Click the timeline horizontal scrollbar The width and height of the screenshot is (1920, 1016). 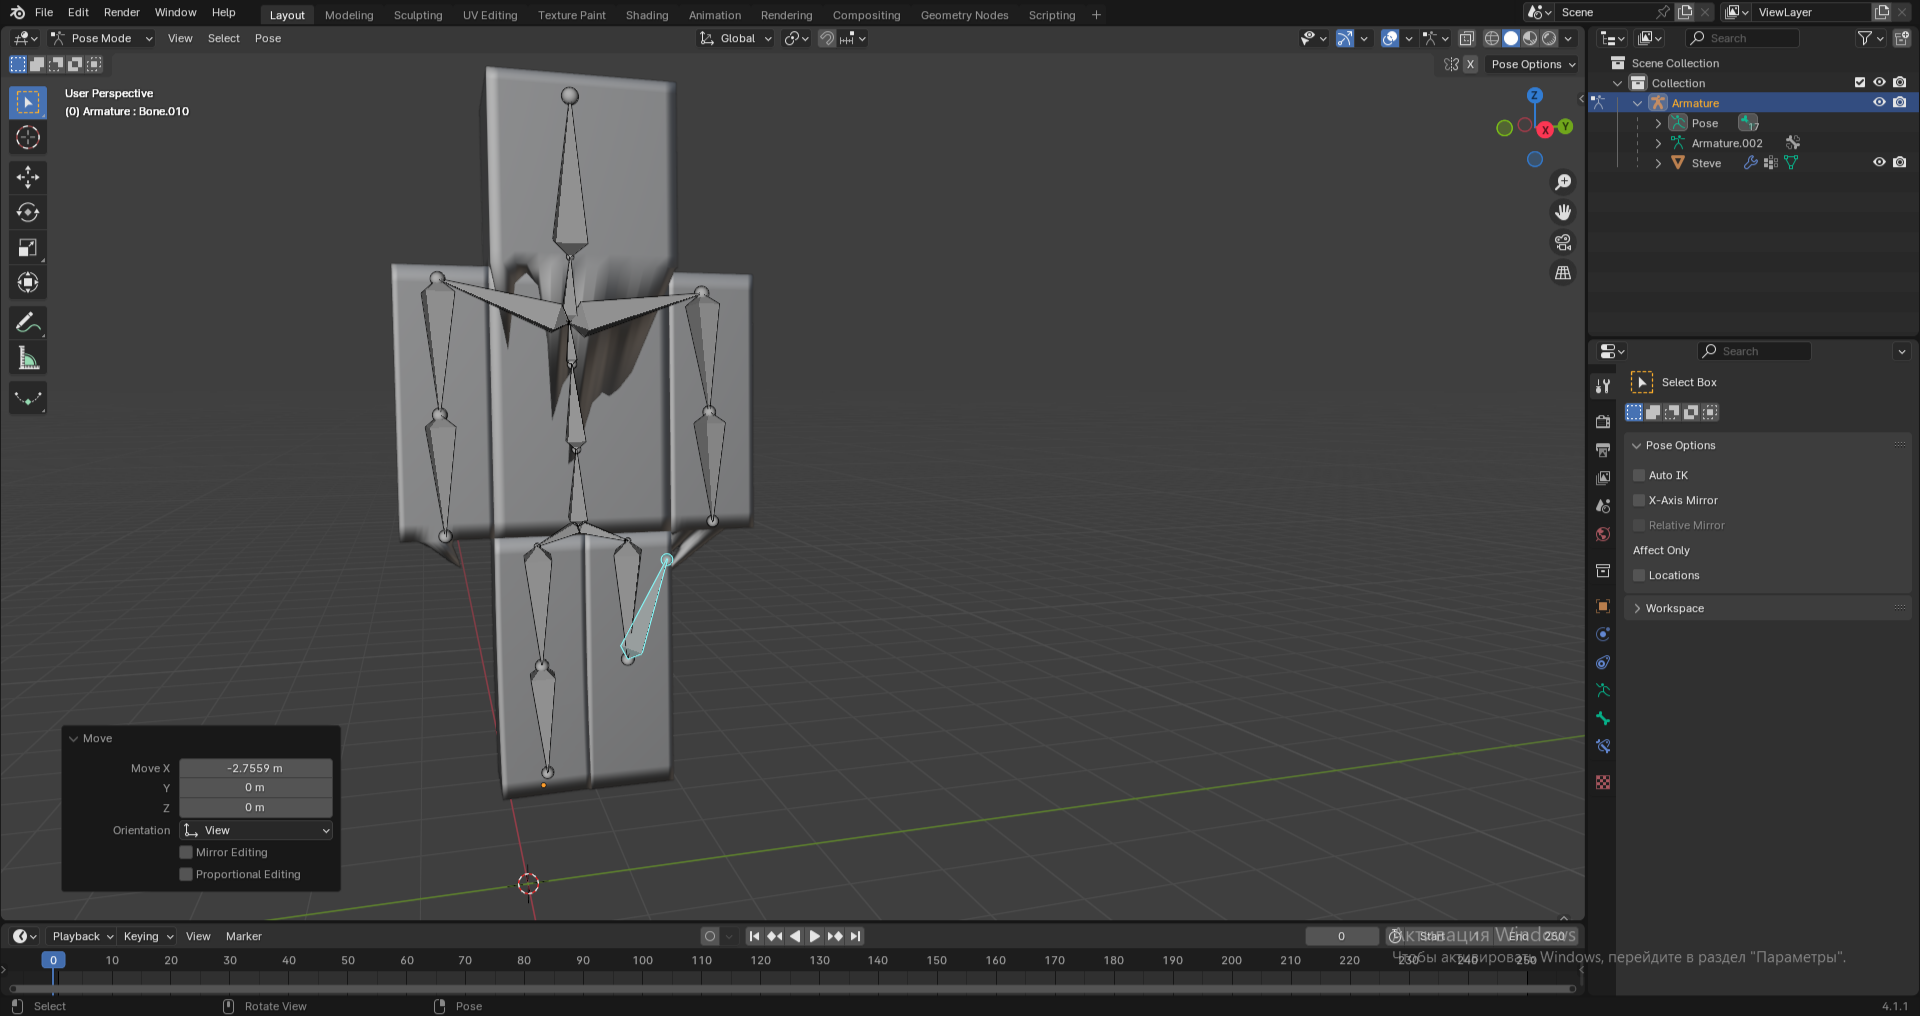coord(793,989)
